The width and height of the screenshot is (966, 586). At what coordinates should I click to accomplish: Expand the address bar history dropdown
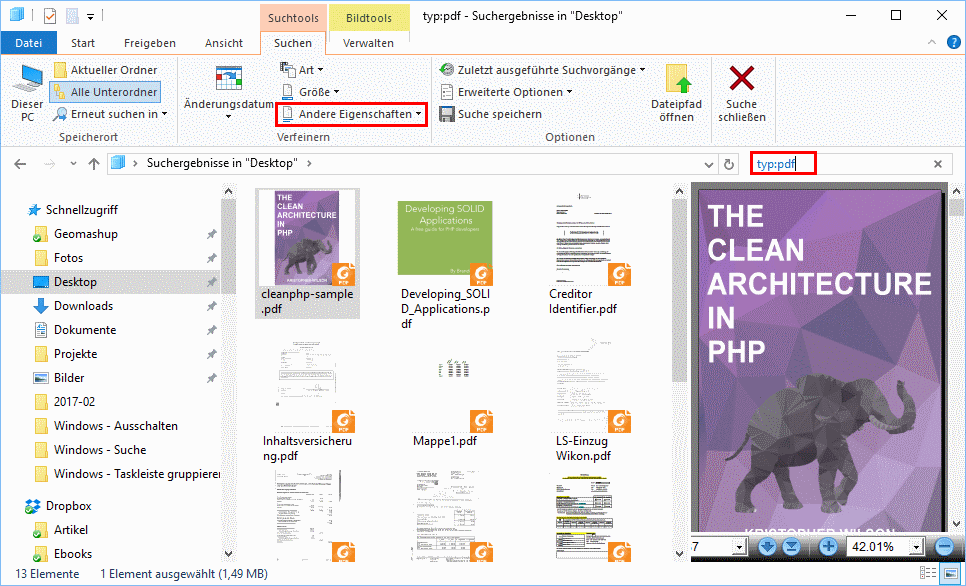click(x=708, y=165)
